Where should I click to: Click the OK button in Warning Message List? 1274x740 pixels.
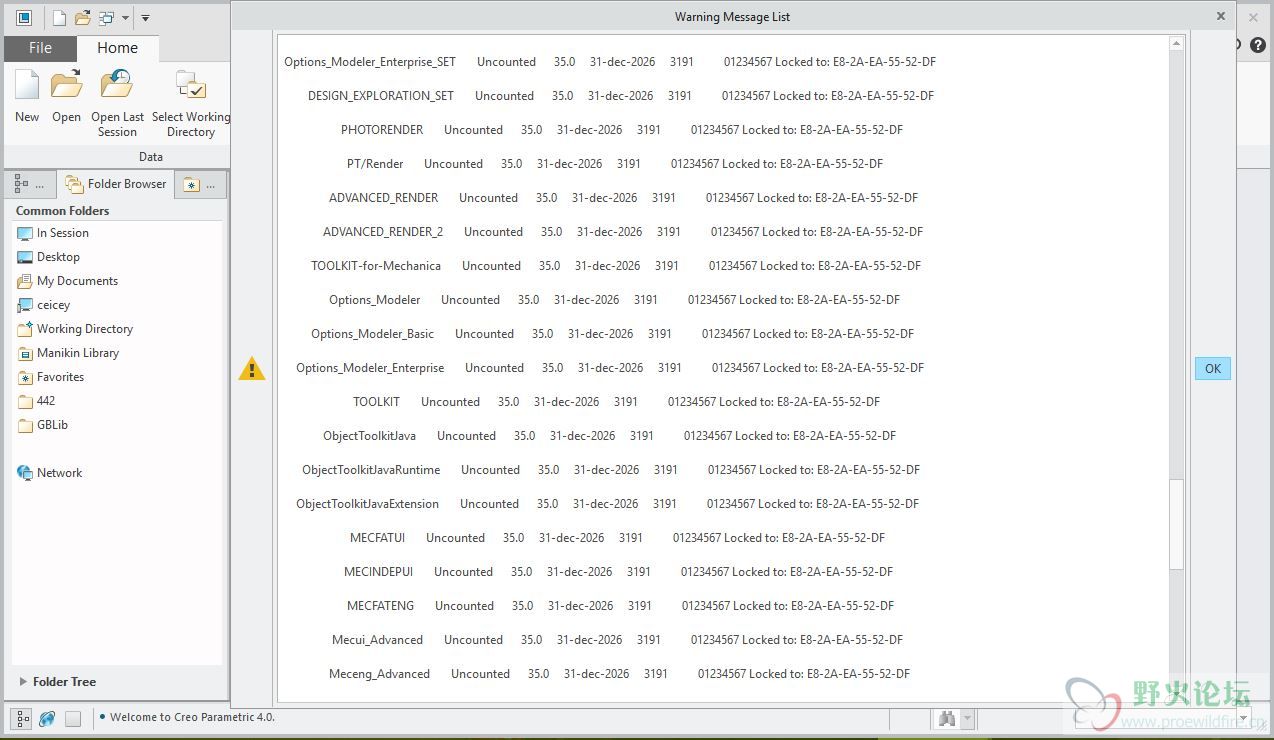[1212, 368]
